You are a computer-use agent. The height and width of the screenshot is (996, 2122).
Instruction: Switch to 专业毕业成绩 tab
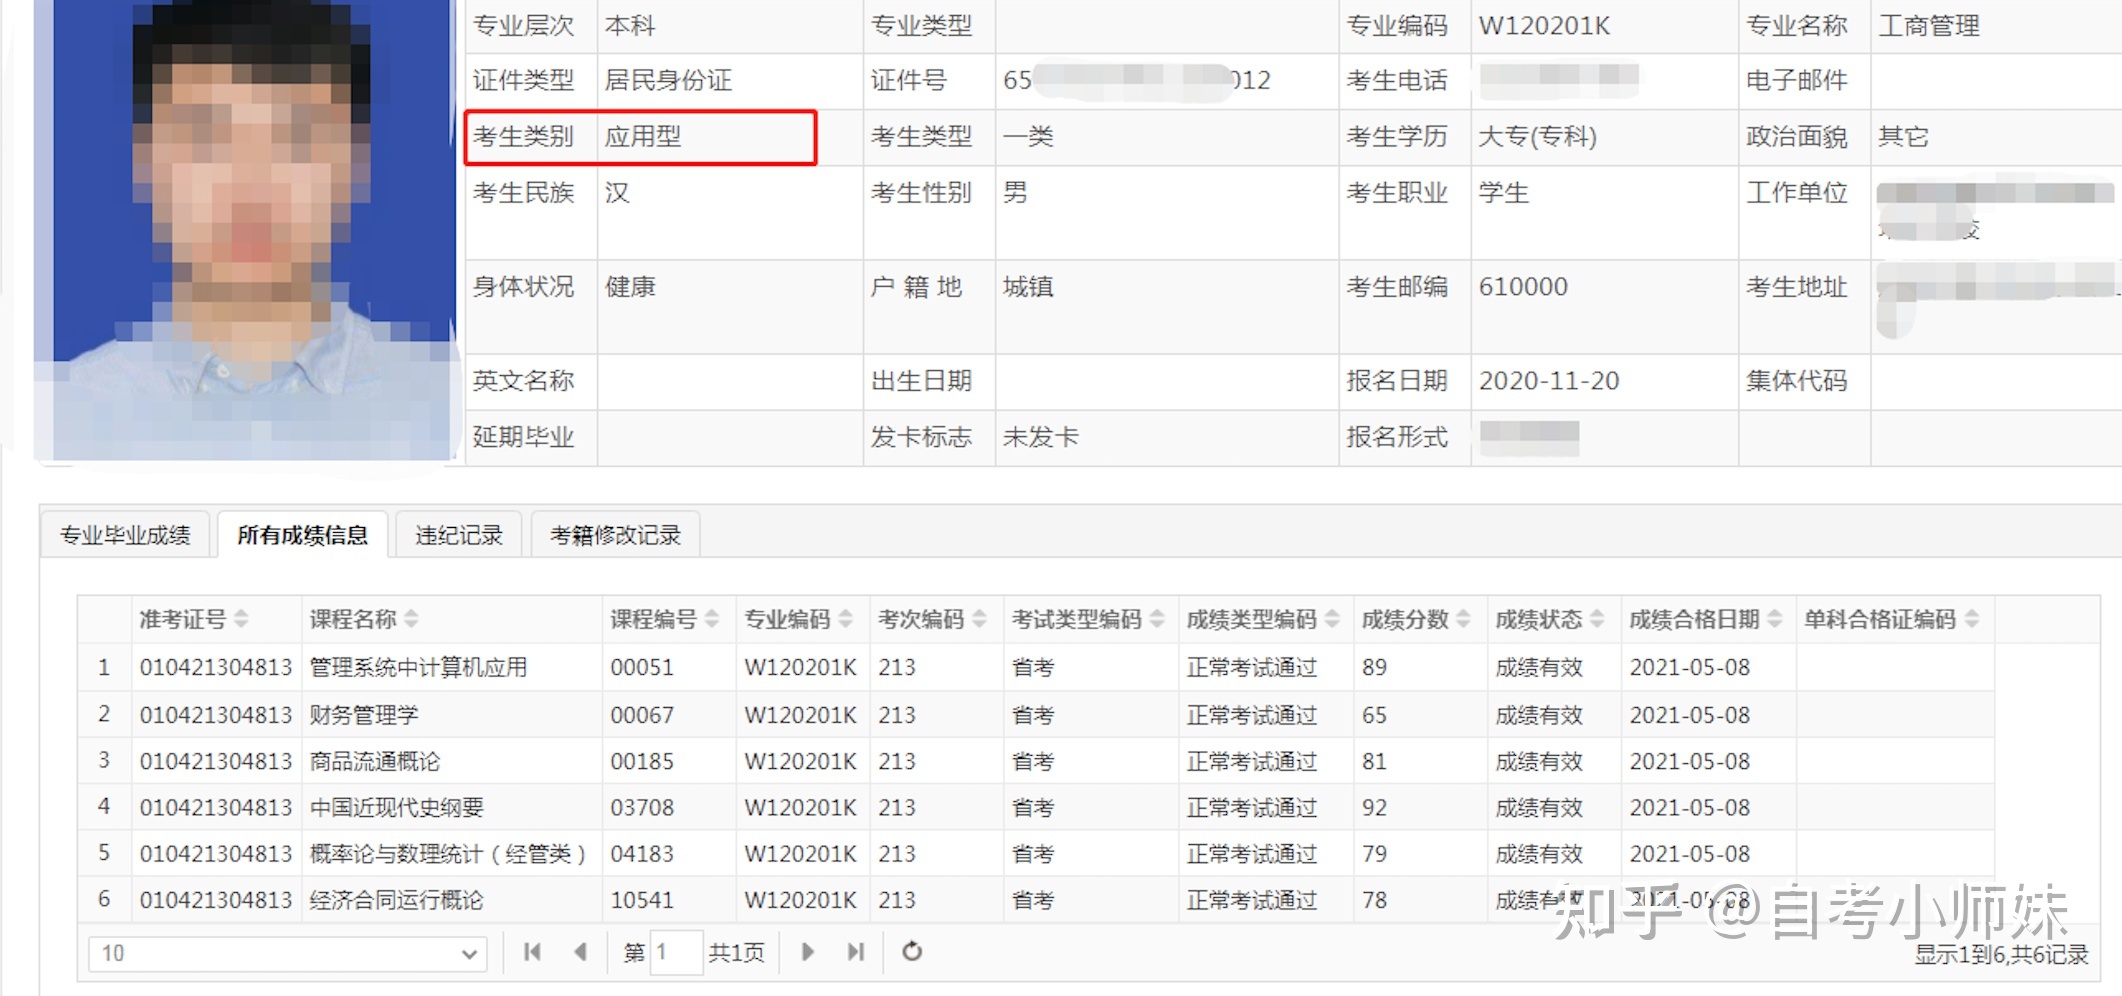pyautogui.click(x=125, y=535)
